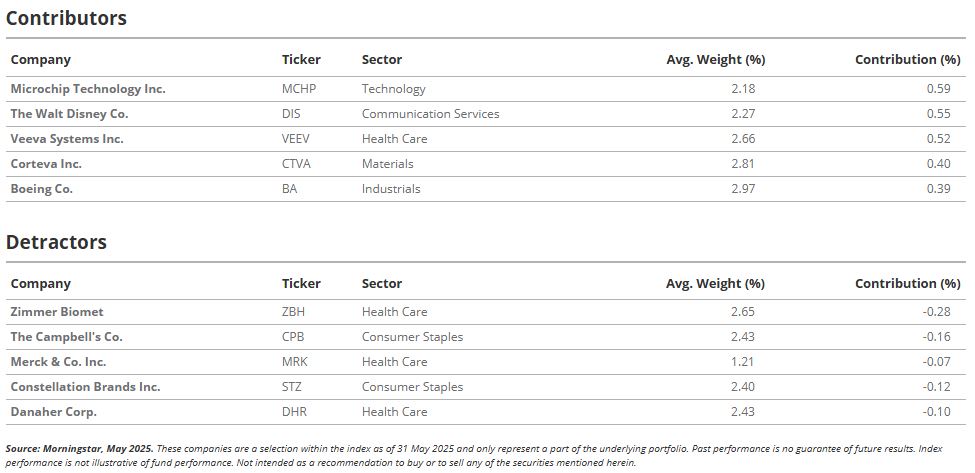Select Veeva Systems Inc. company name

click(x=67, y=139)
